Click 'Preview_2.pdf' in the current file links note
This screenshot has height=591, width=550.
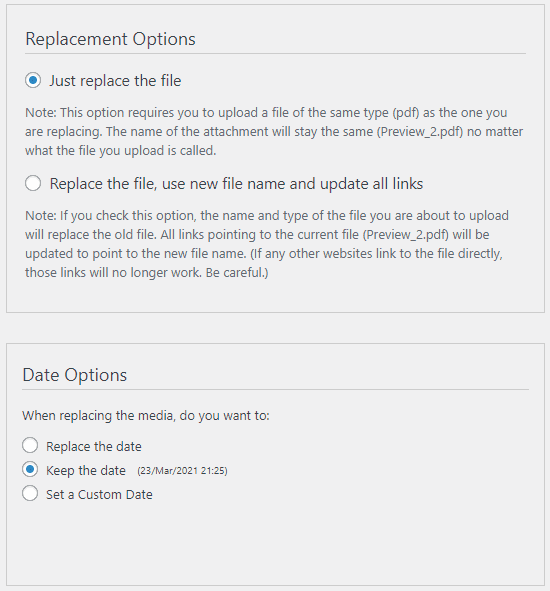point(406,235)
